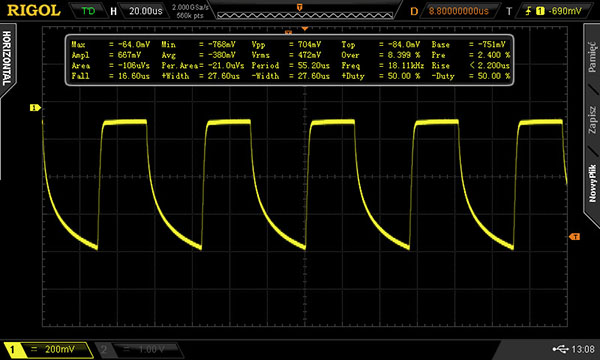This screenshot has width=600, height=360.
Task: Select the NowyPlik menu item
Action: coord(592,183)
